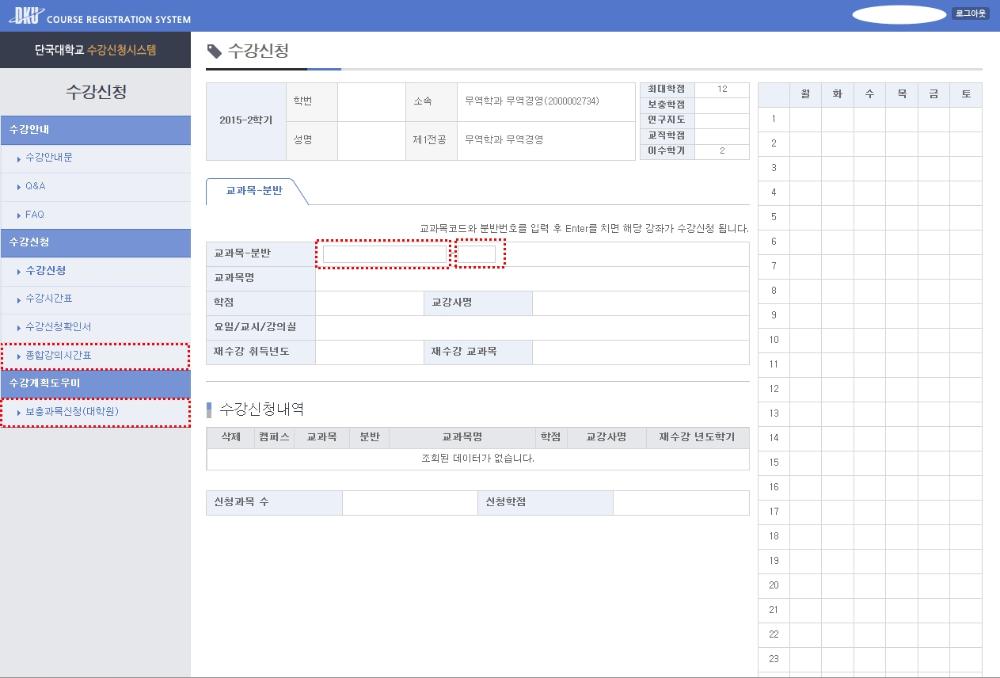
Task: Open 종합강의시간표 in the sidebar
Action: (58, 356)
